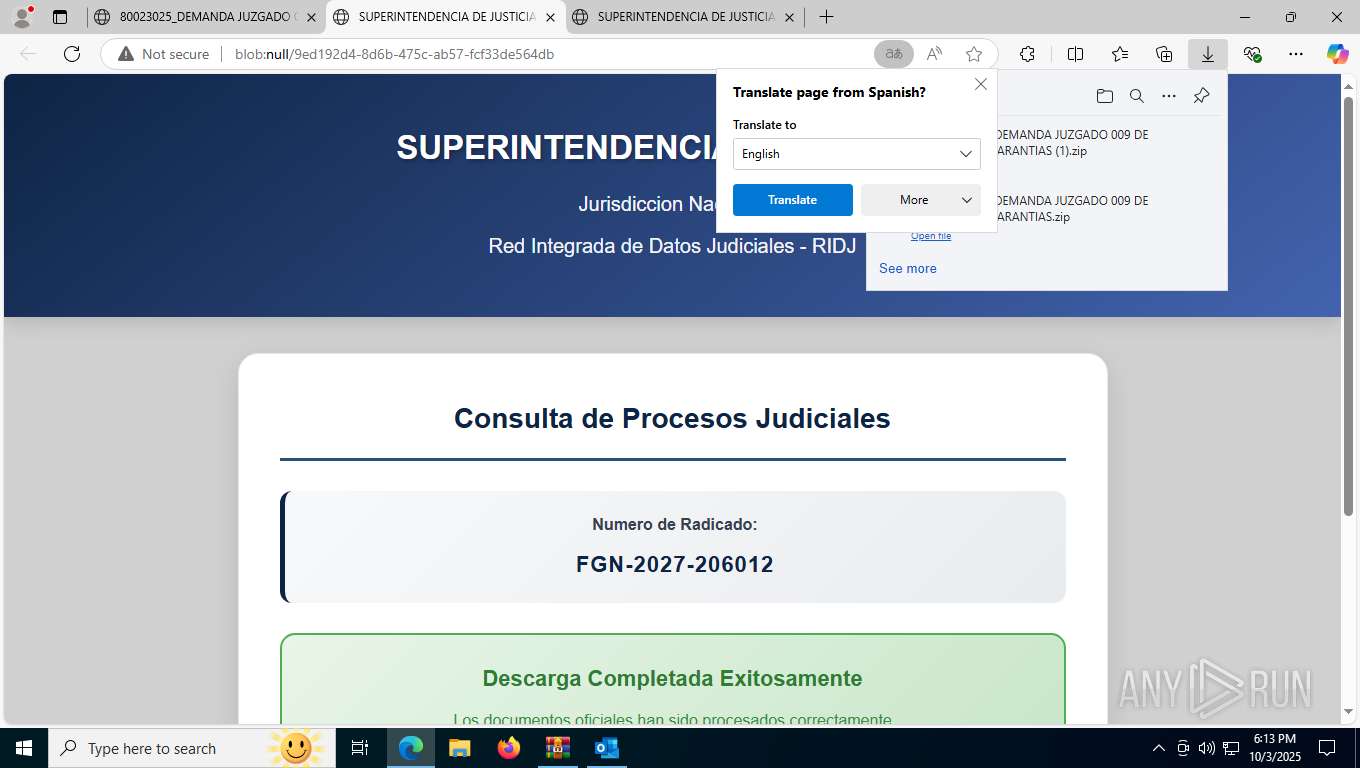The image size is (1360, 768).
Task: Click the page vertical scrollbar thumb
Action: point(1348,306)
